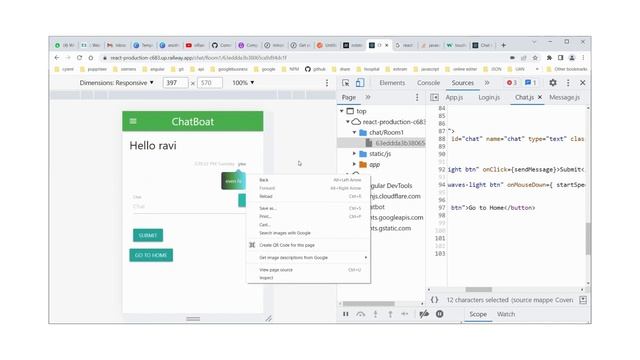Choose Reload from the context menu
The height and width of the screenshot is (360, 640).
tap(309, 196)
